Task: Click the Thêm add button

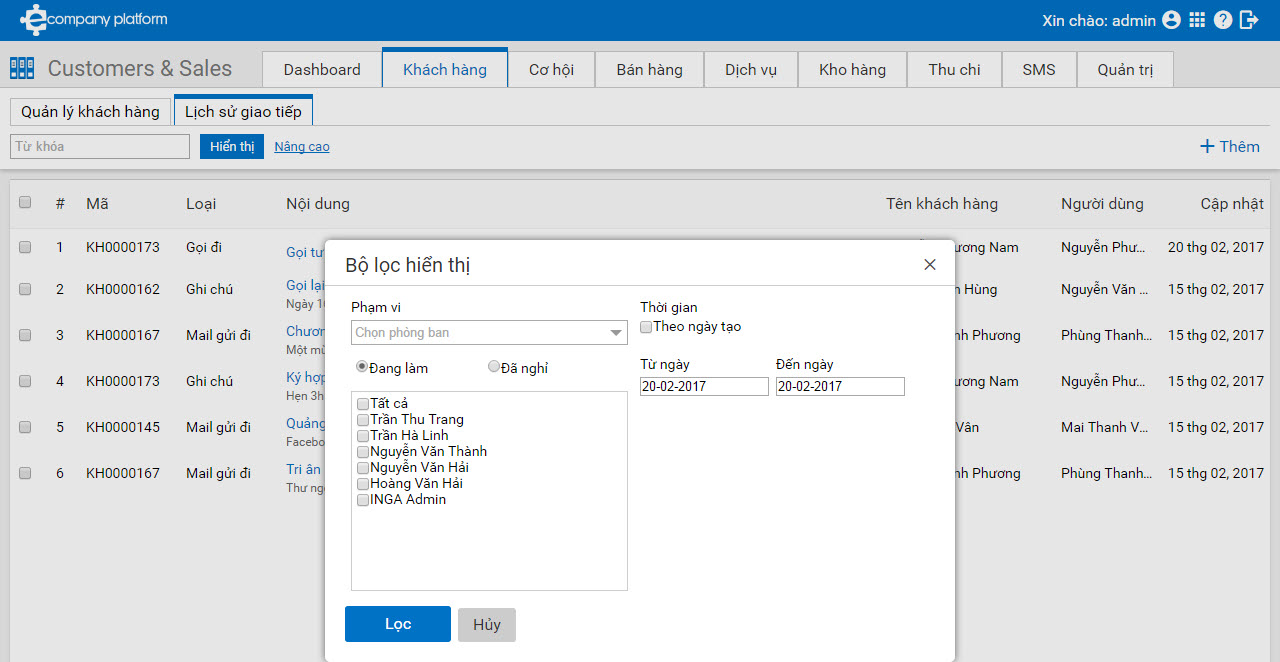Action: (1230, 146)
